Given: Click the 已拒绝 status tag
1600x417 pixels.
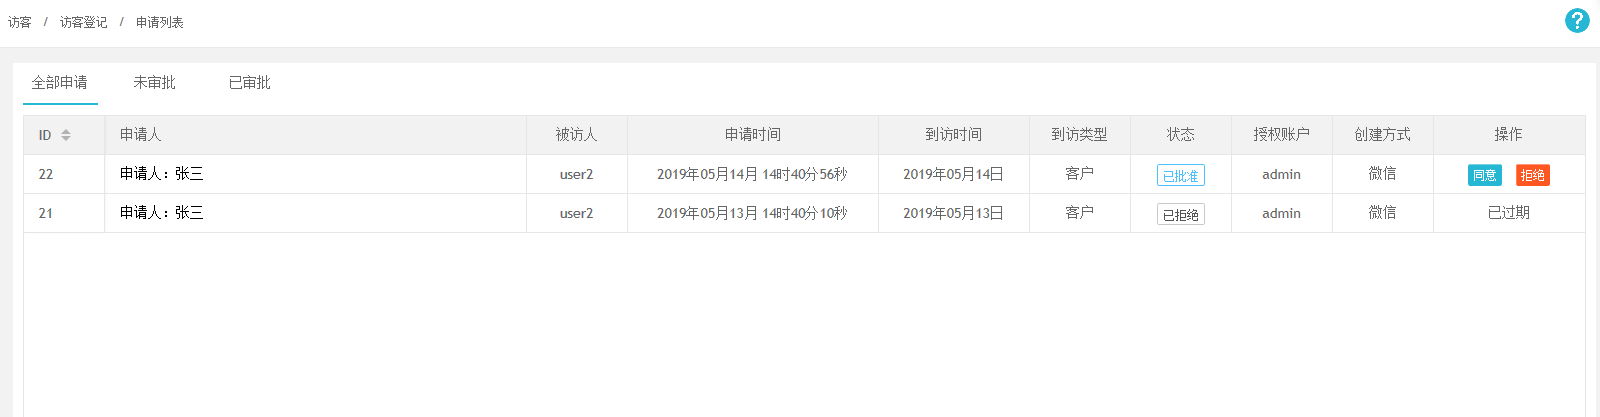Looking at the screenshot, I should (1180, 214).
